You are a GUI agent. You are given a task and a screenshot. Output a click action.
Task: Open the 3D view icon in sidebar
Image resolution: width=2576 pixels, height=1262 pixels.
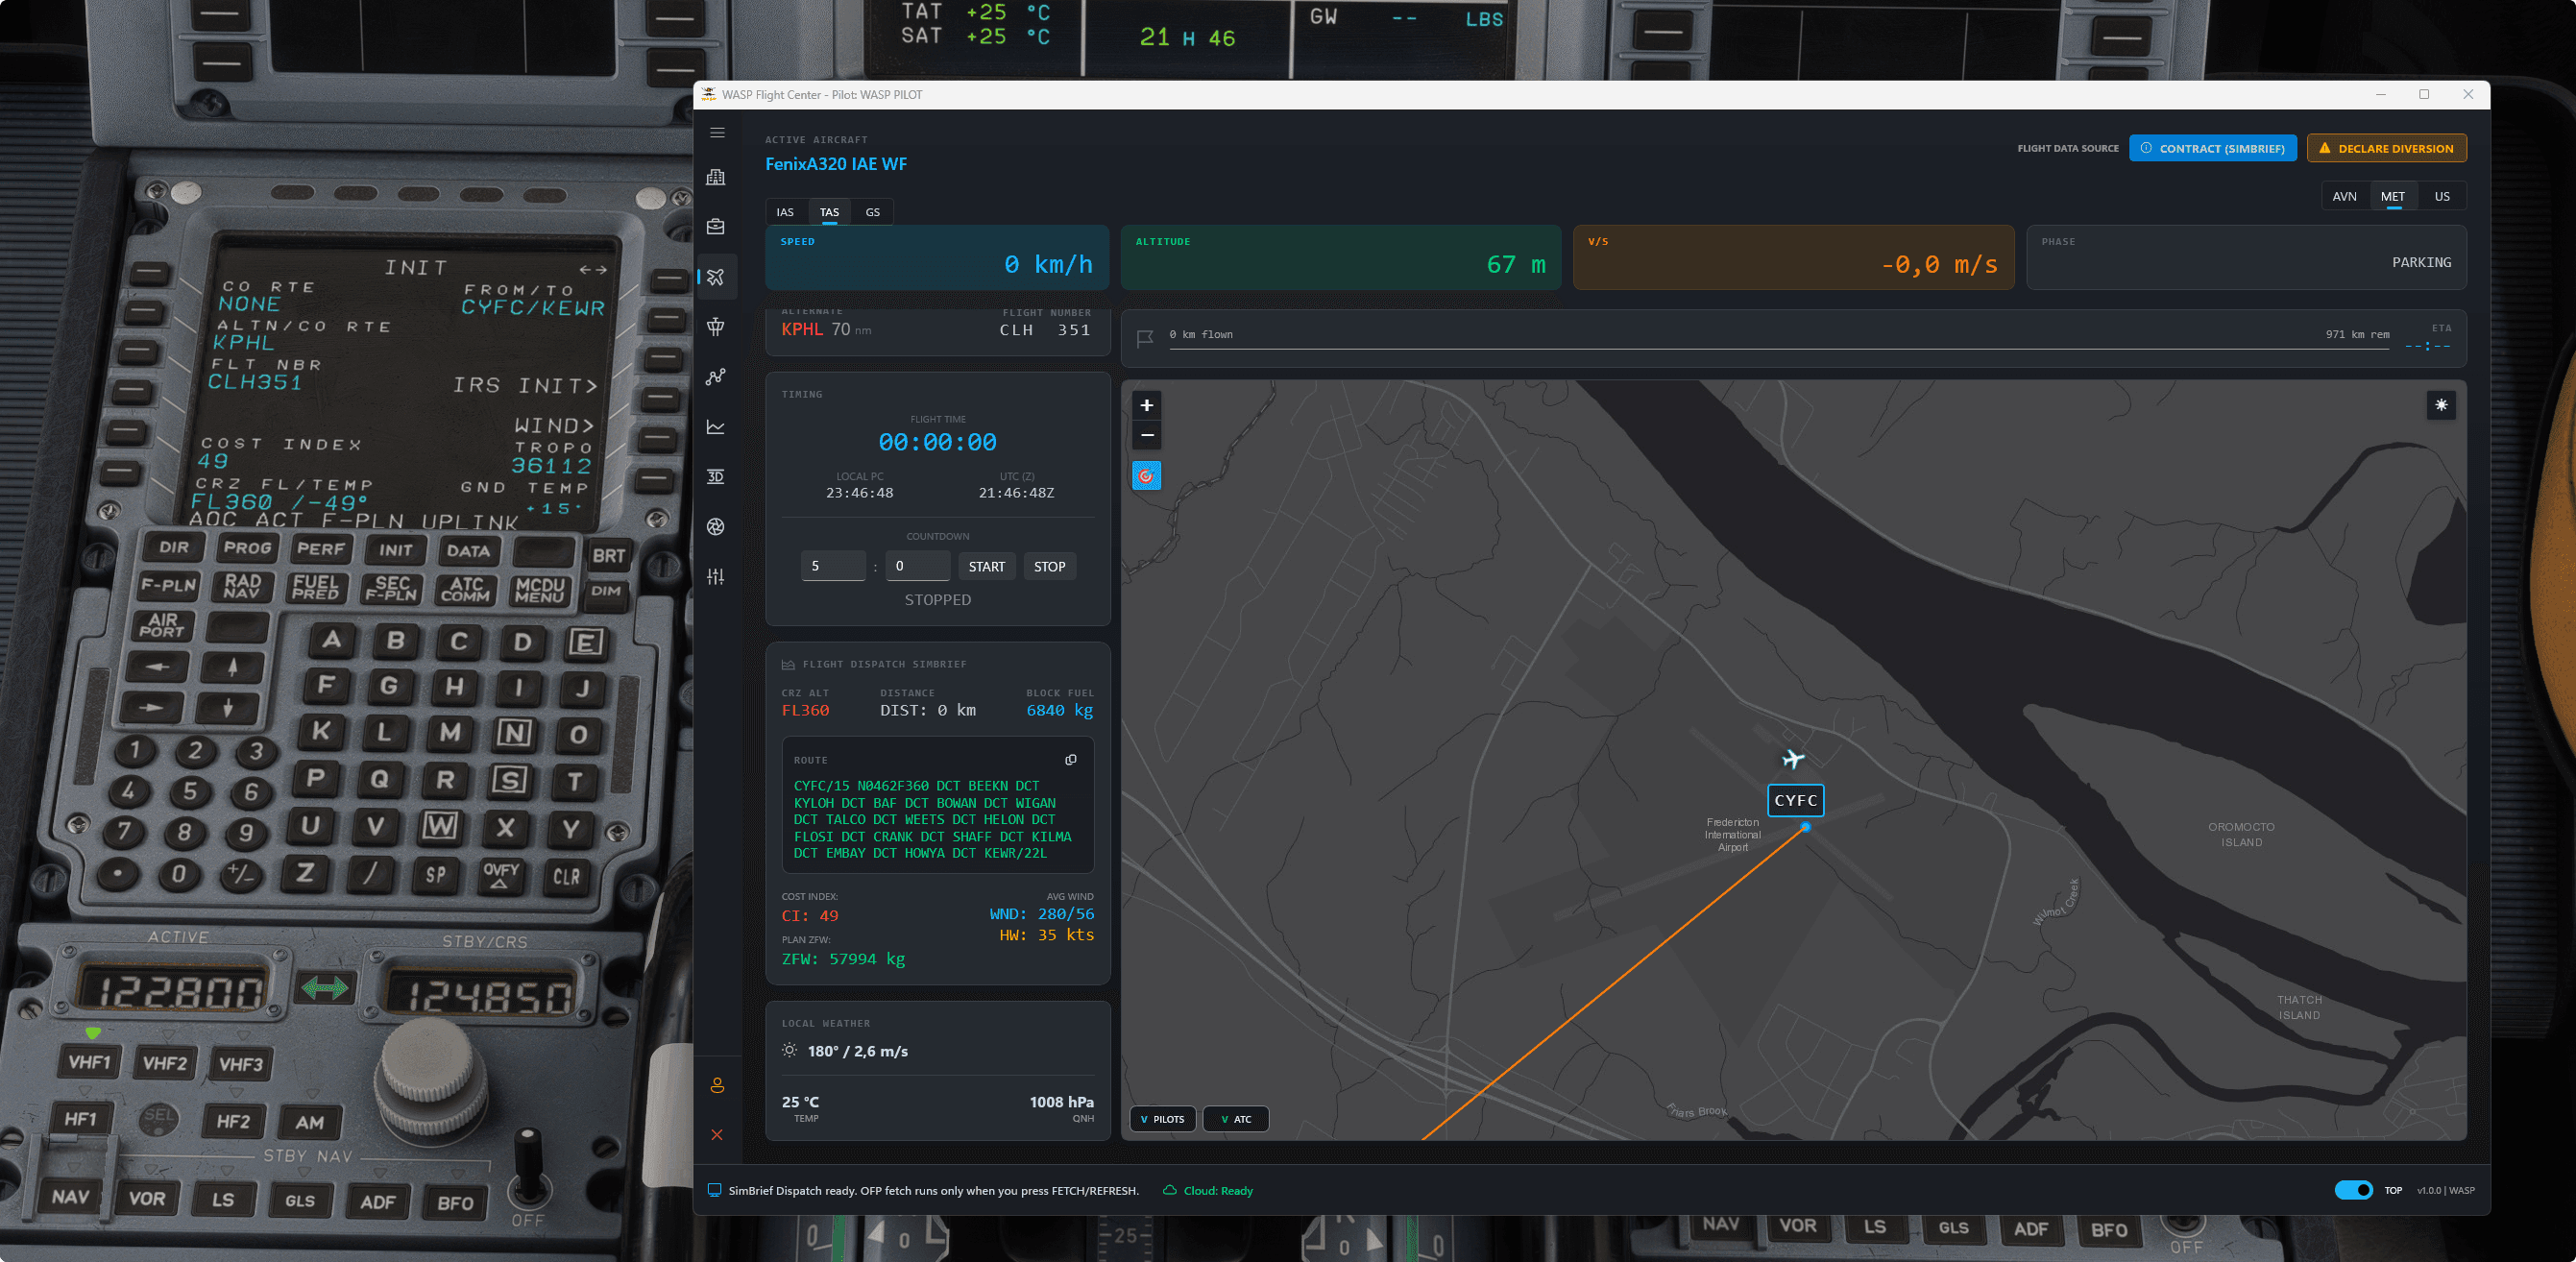point(716,477)
